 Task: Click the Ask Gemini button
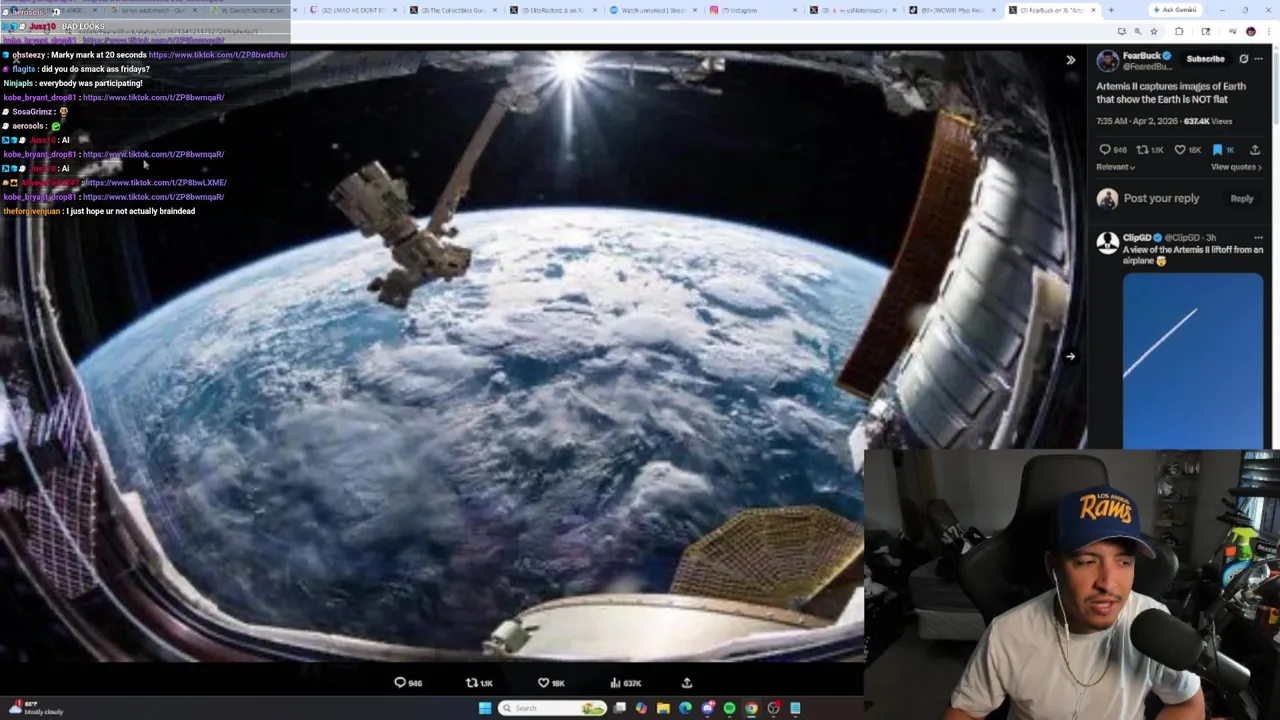coord(1176,10)
